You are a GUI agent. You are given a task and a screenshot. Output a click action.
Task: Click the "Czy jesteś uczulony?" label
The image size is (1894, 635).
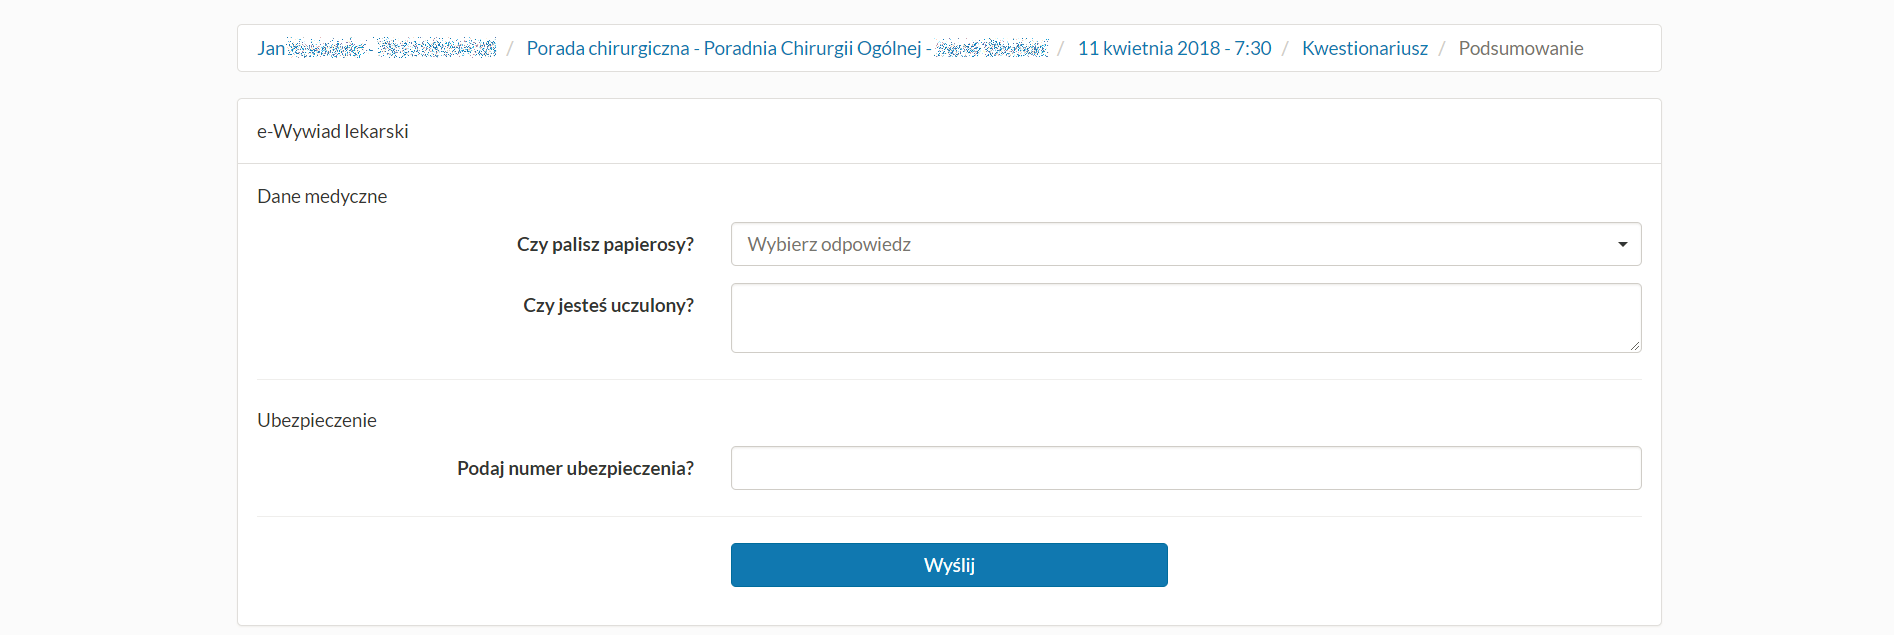coord(608,305)
